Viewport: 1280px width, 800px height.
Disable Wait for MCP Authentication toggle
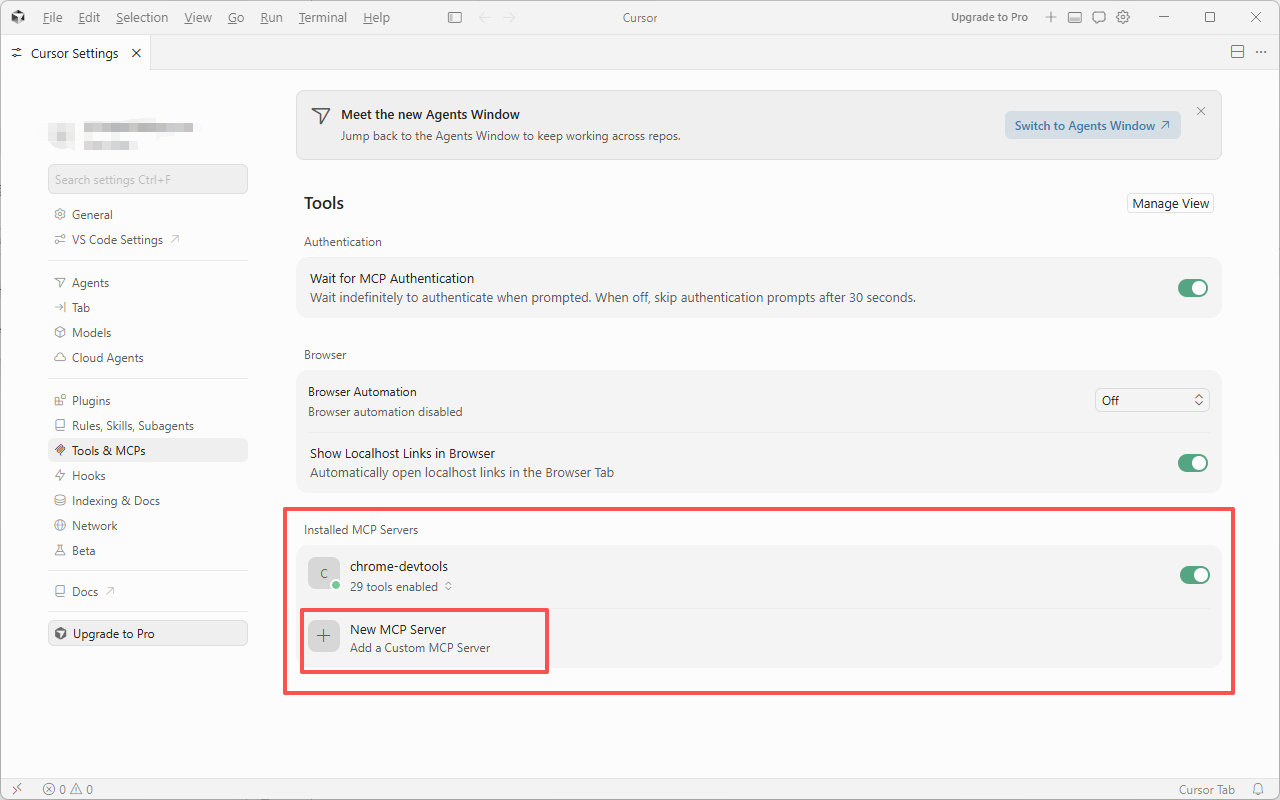tap(1193, 288)
